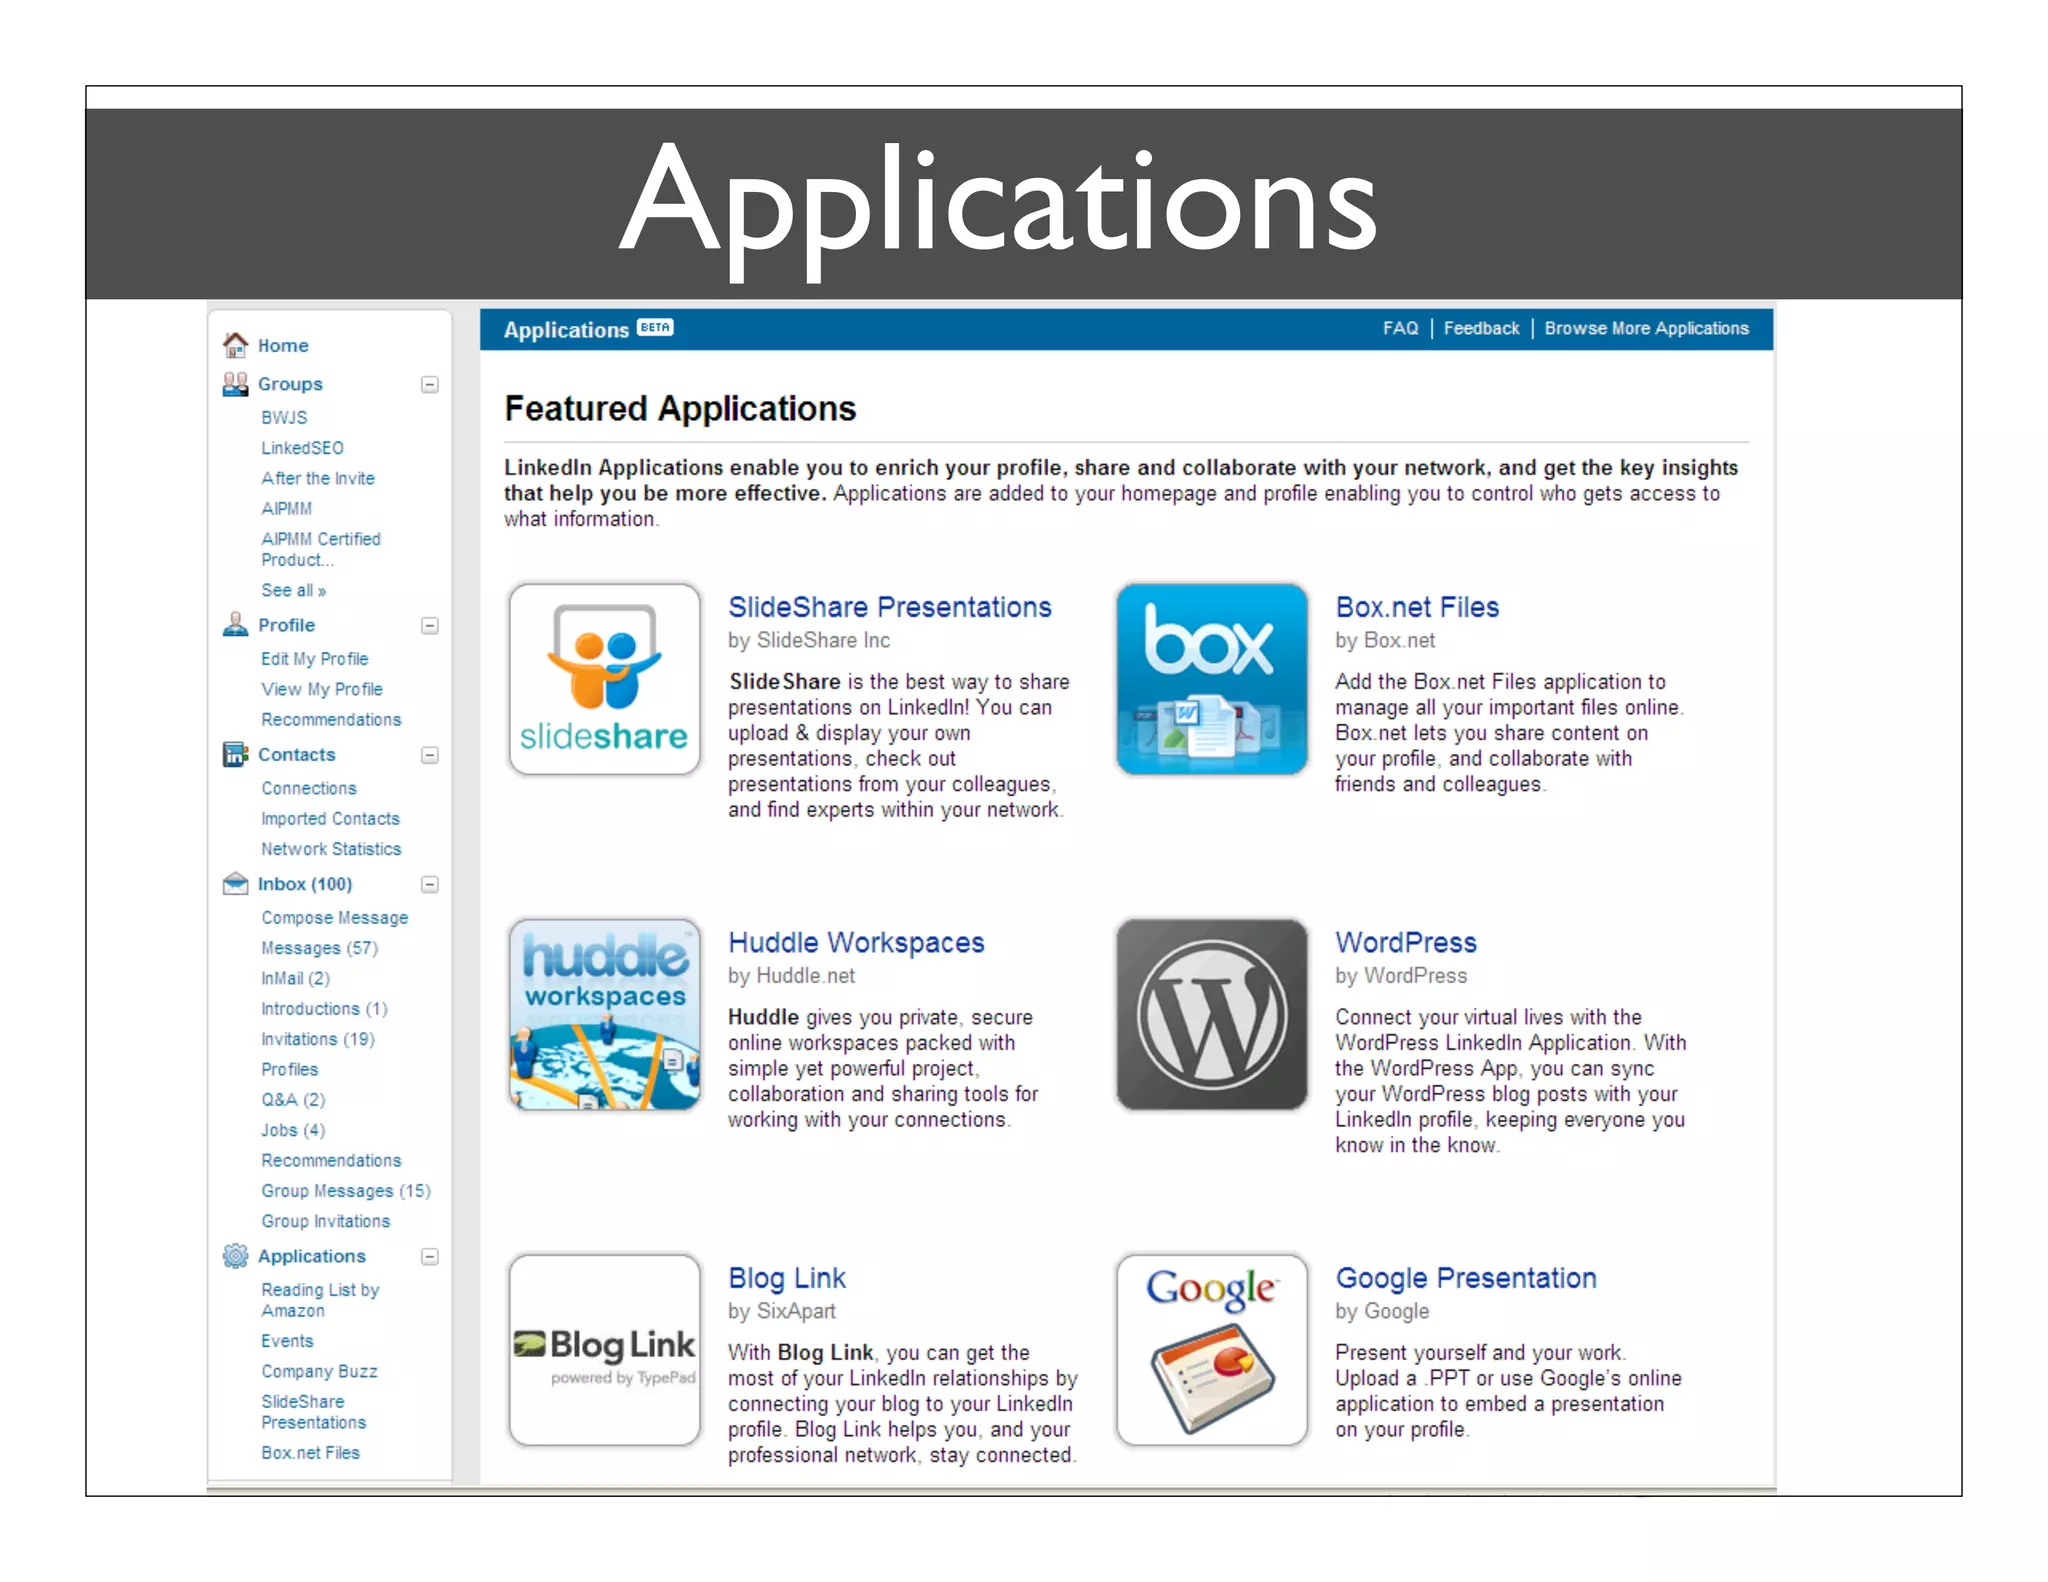Collapse the Inbox section
This screenshot has height=1582, width=2048.
[430, 885]
